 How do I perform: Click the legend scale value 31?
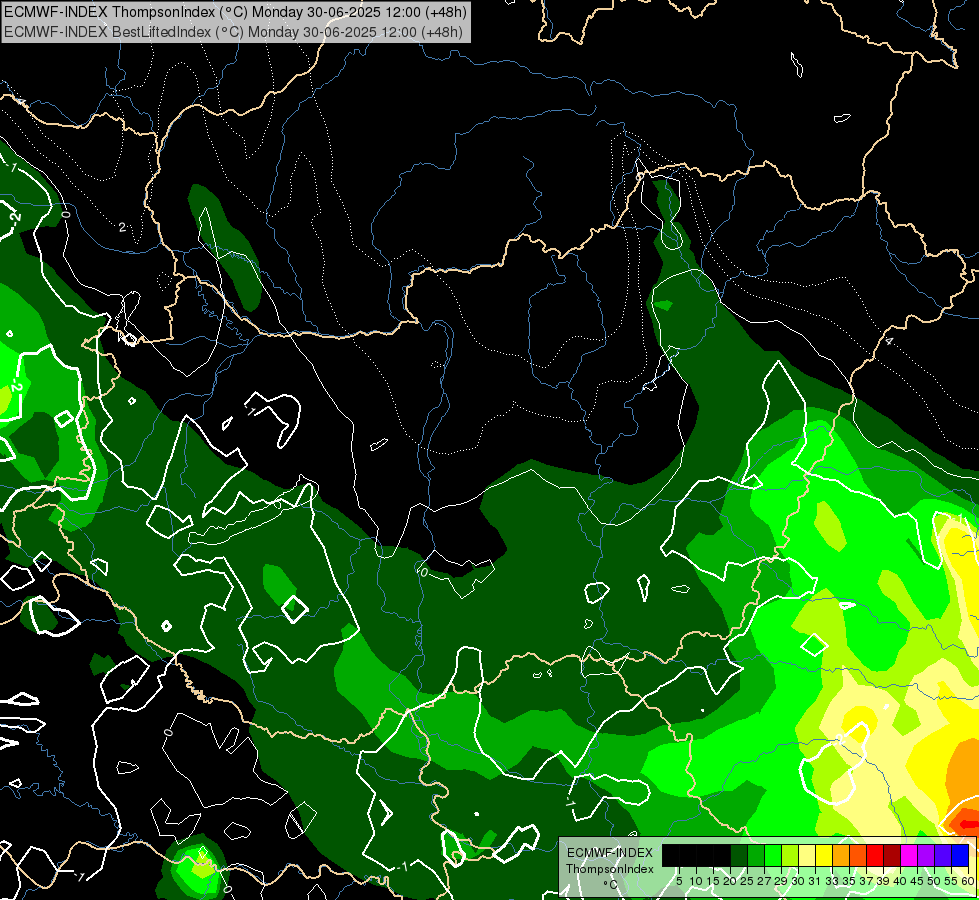(x=815, y=881)
